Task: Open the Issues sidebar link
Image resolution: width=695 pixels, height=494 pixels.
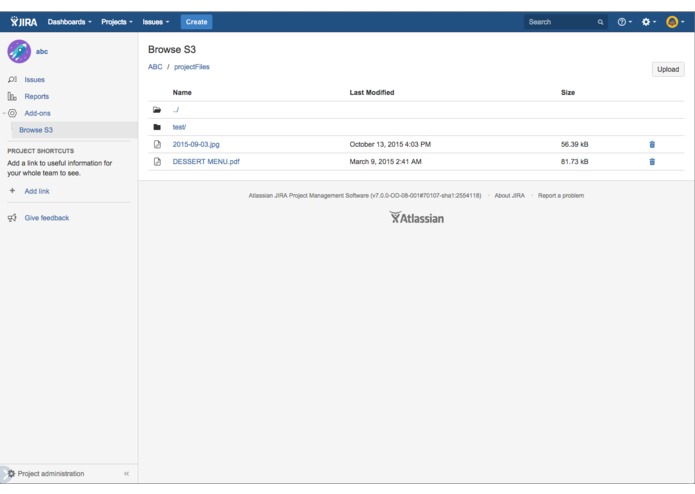Action: 35,80
